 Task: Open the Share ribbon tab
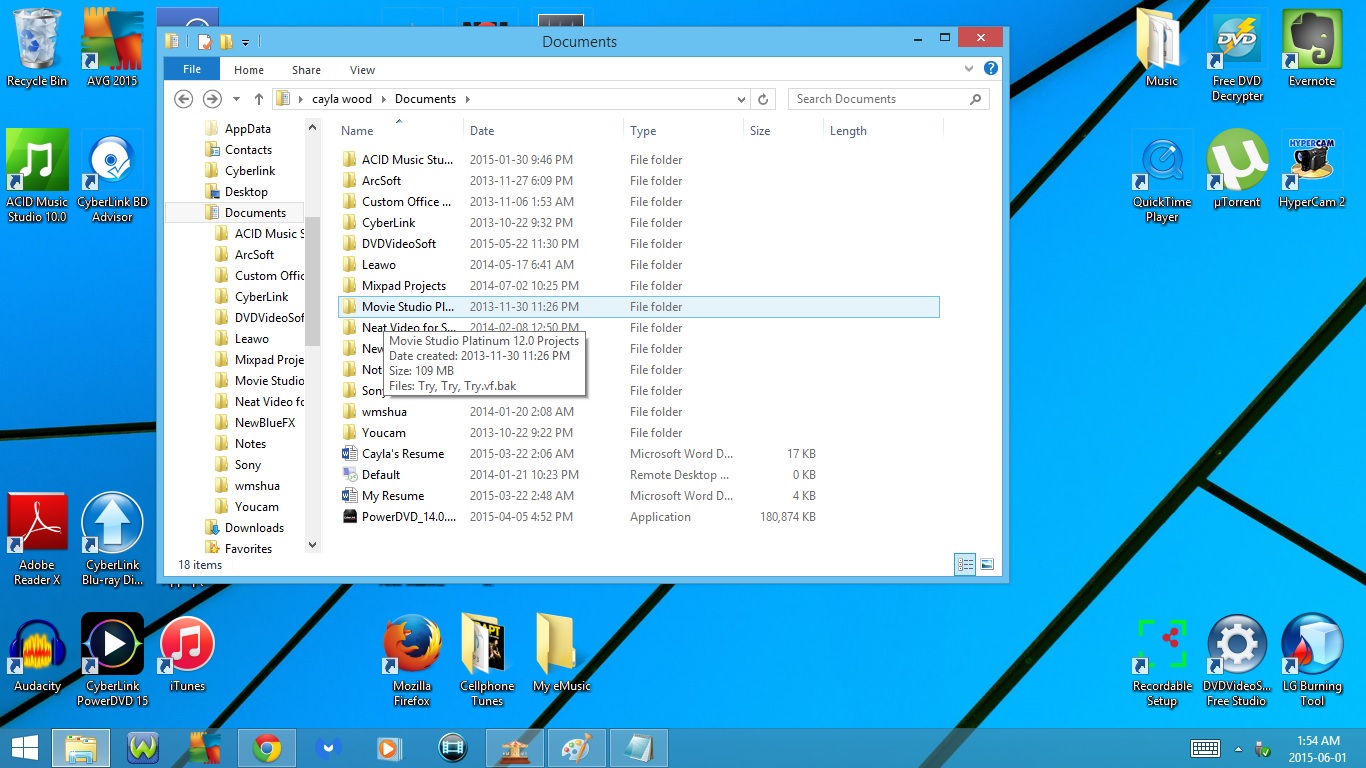306,70
